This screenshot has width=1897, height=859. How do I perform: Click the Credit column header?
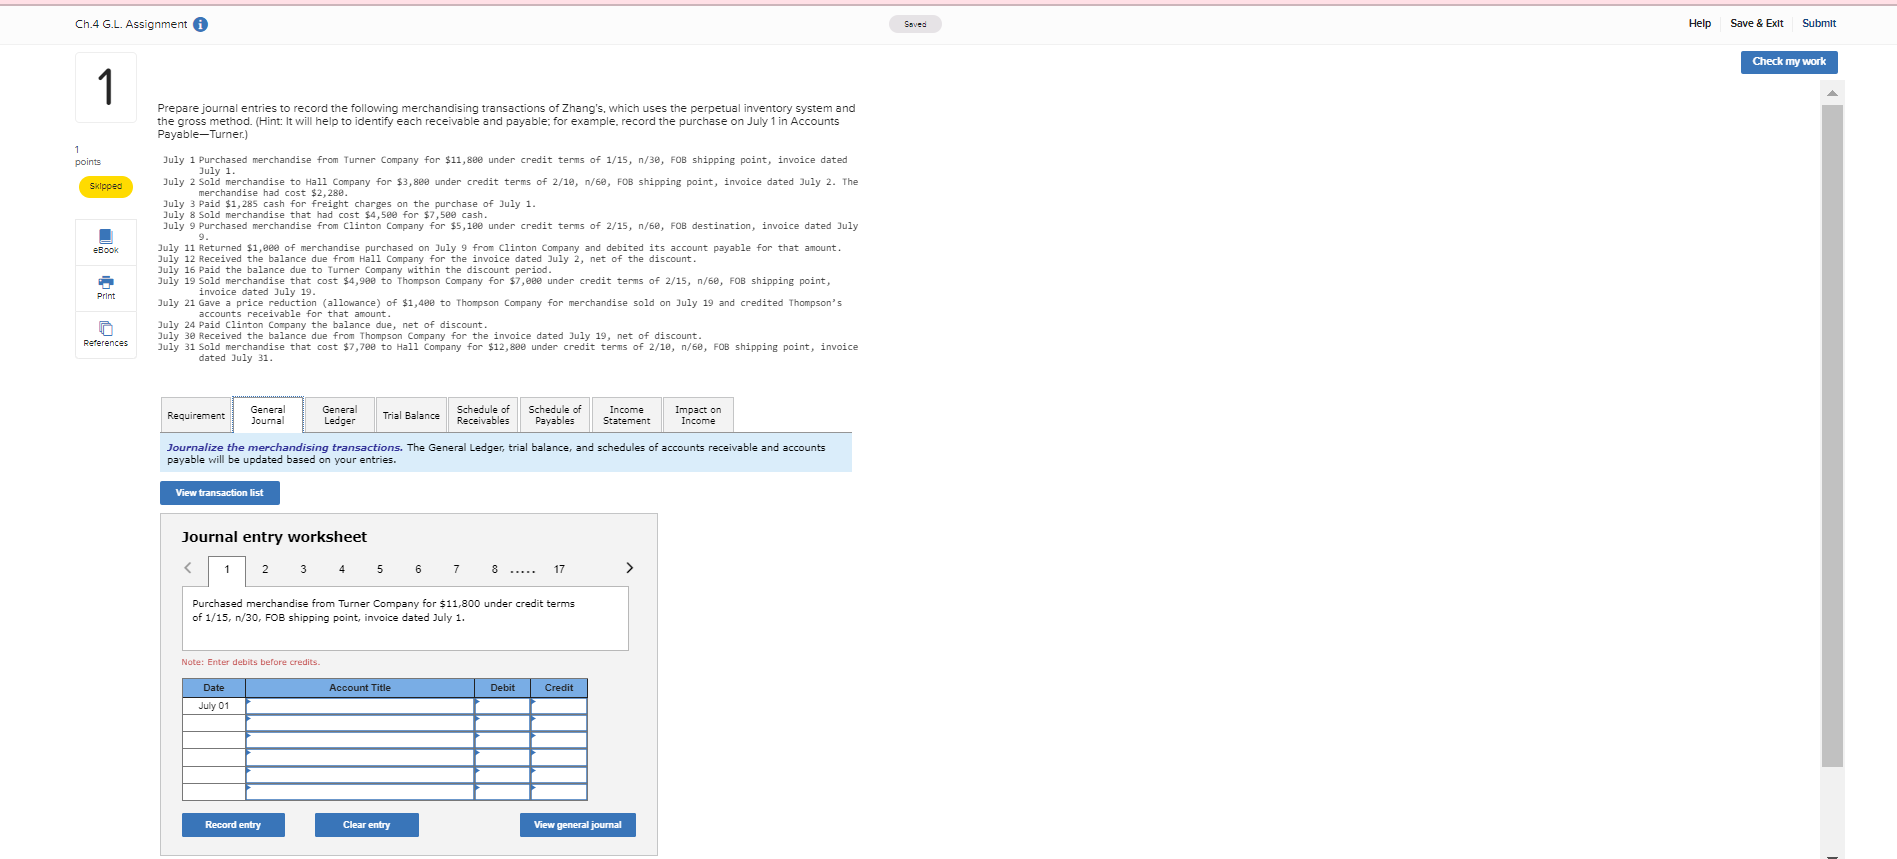559,688
